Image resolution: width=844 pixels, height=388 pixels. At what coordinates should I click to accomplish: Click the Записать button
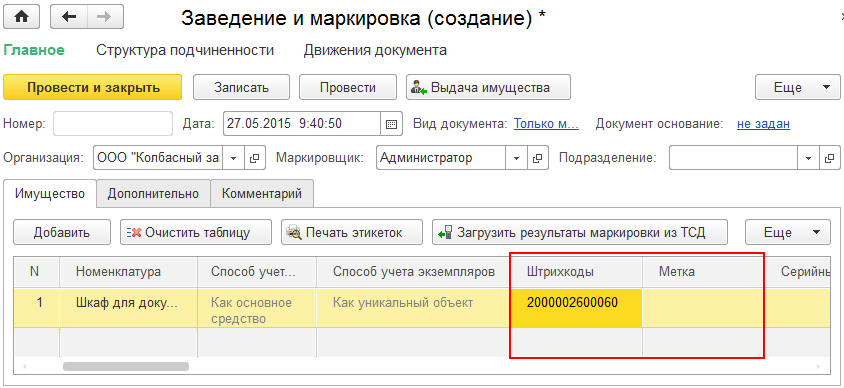(241, 87)
